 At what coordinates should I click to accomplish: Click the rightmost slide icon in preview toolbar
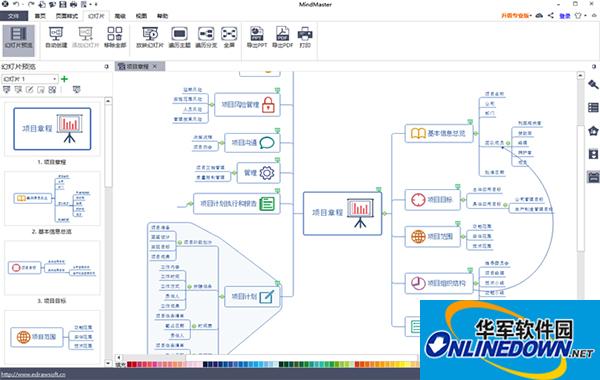tap(77, 90)
